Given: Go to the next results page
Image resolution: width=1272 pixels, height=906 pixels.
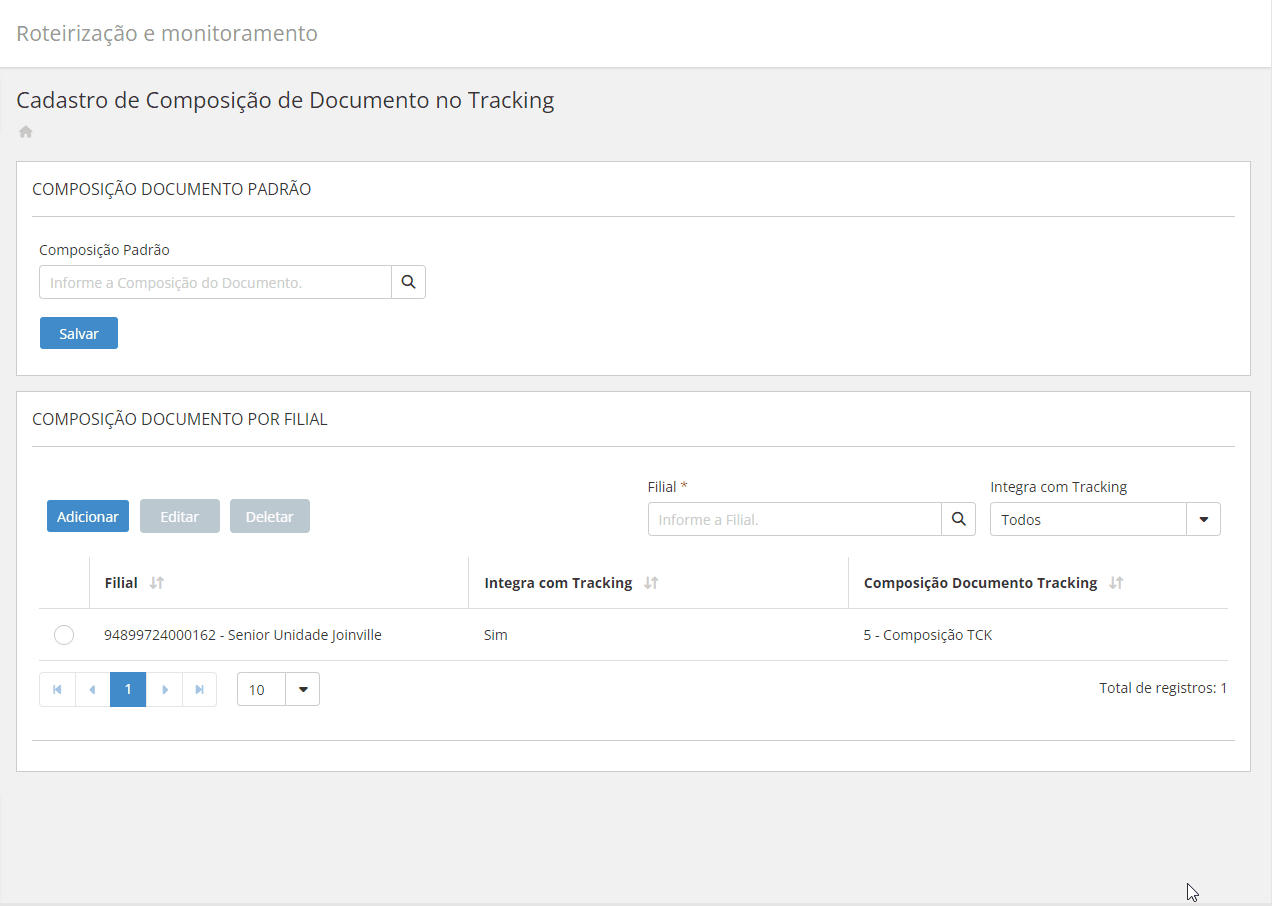Looking at the screenshot, I should click(165, 690).
